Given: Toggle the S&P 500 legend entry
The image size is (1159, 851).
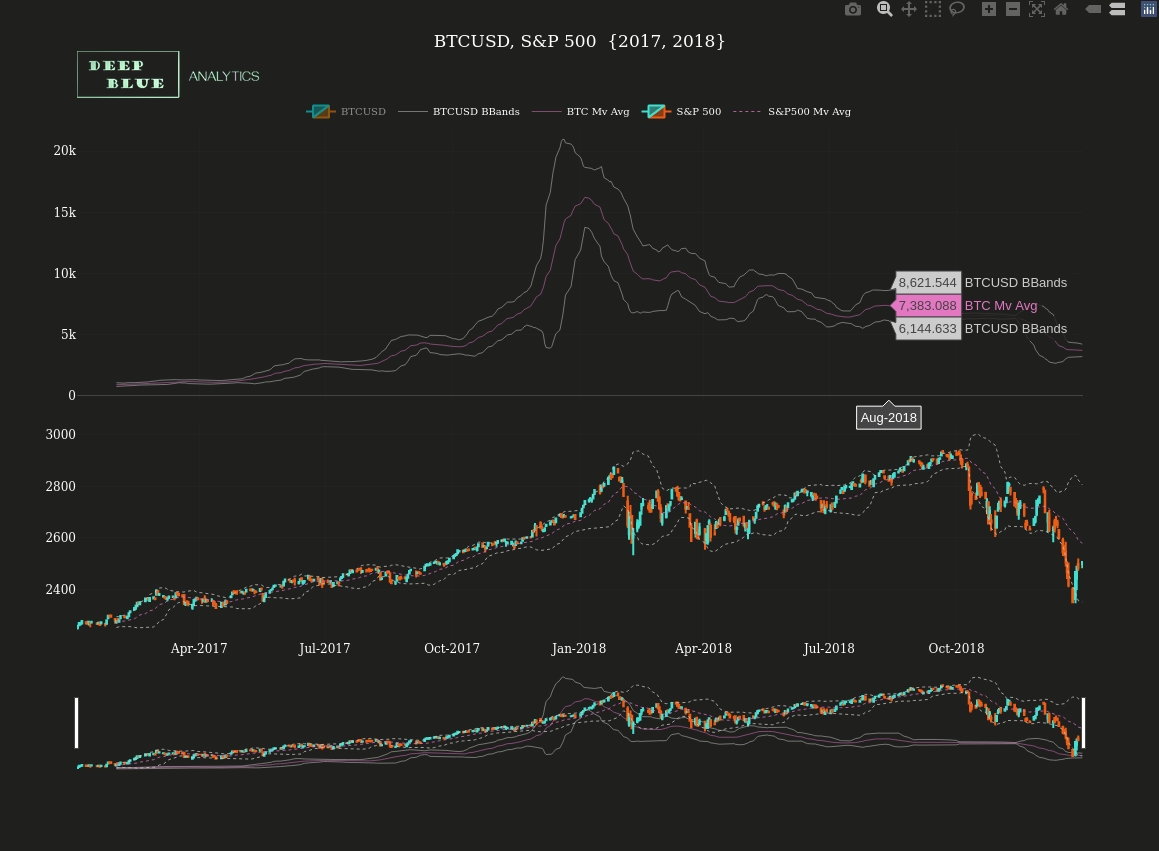Looking at the screenshot, I should tap(682, 112).
